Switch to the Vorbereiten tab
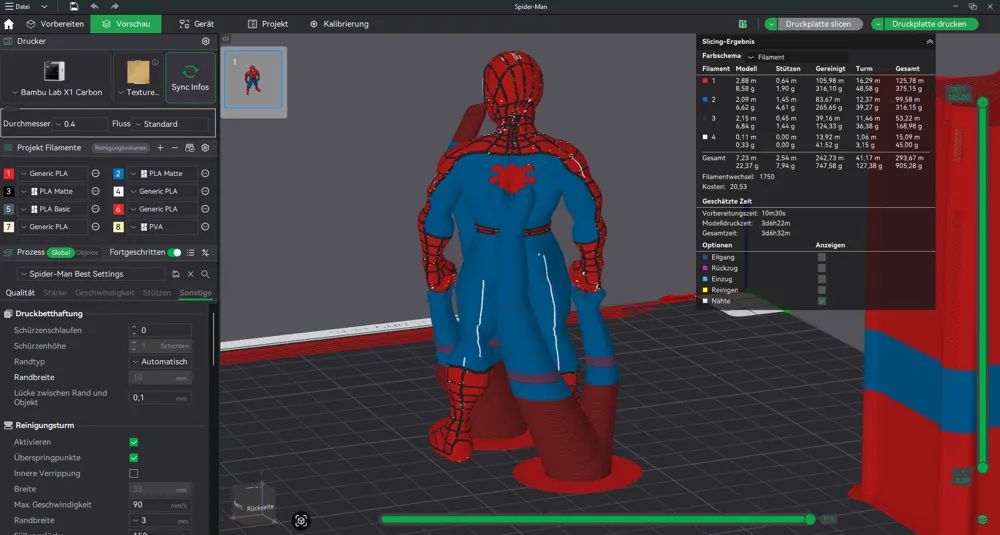 (55, 24)
